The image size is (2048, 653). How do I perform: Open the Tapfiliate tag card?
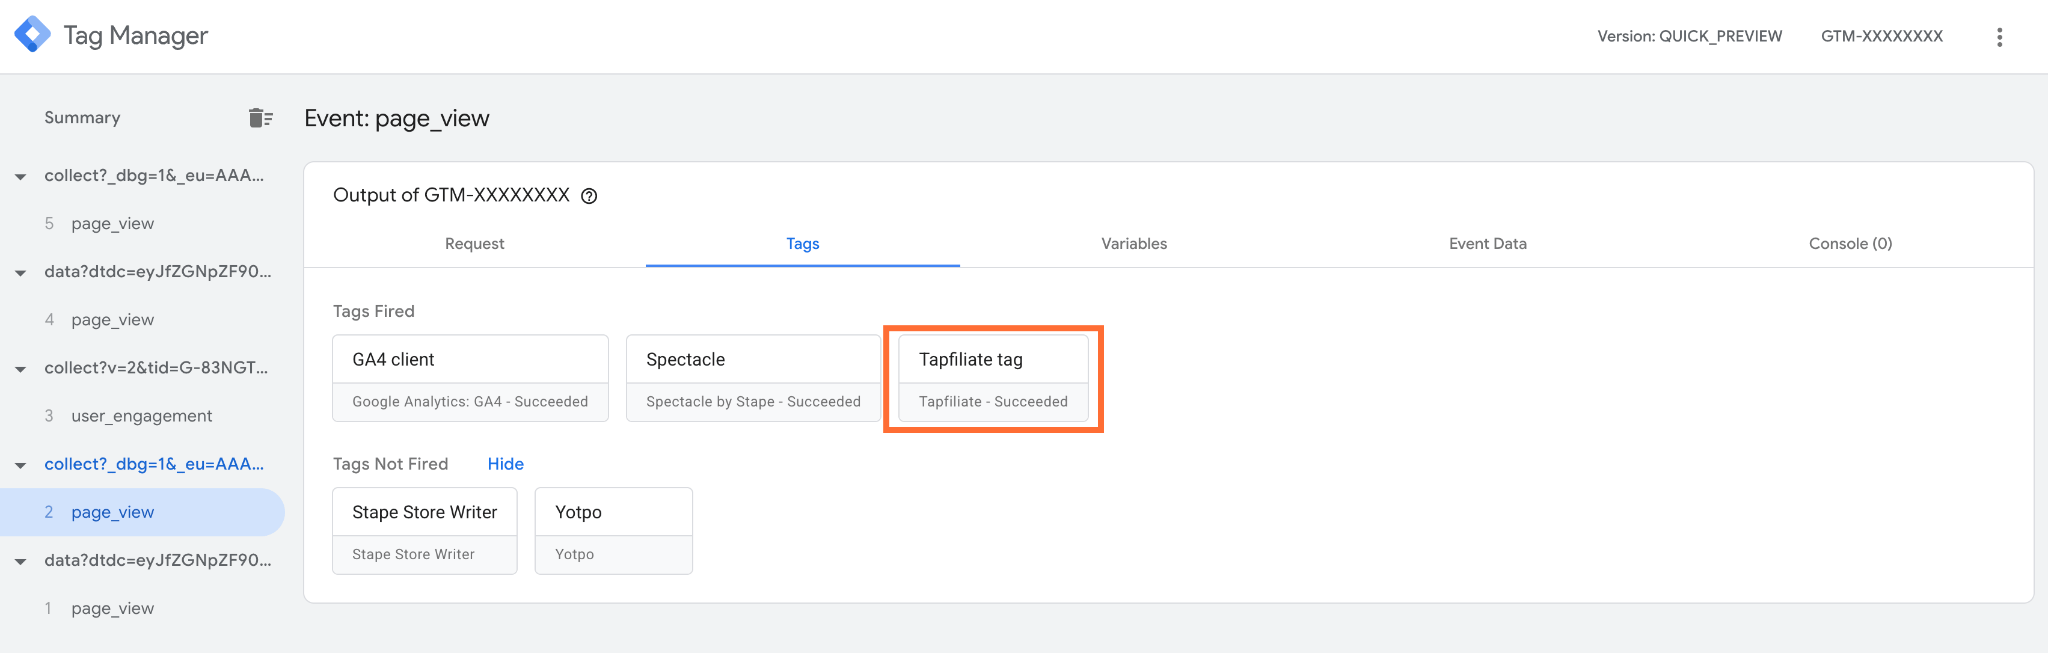993,378
